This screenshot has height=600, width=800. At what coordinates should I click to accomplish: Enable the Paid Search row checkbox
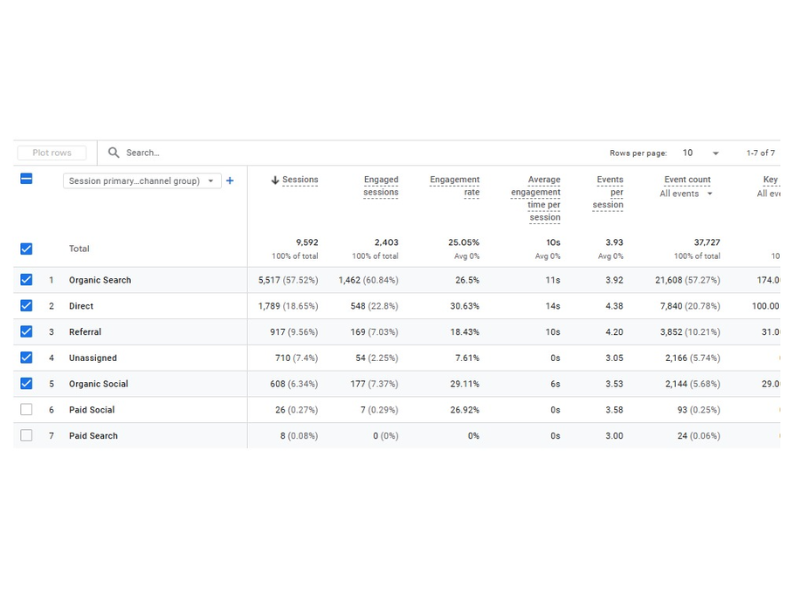click(x=26, y=436)
